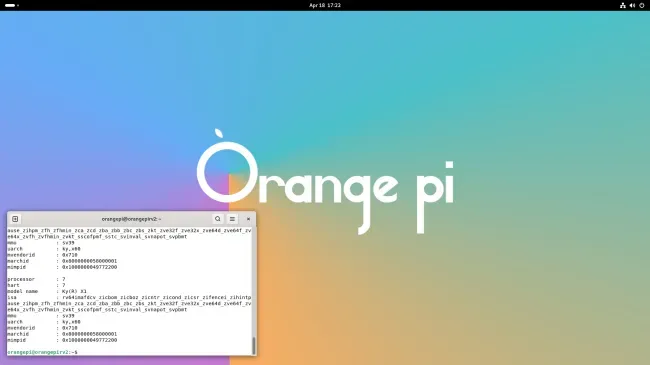
Task: Click the orangepi@orangepirv2 shell prompt
Action: pos(42,352)
